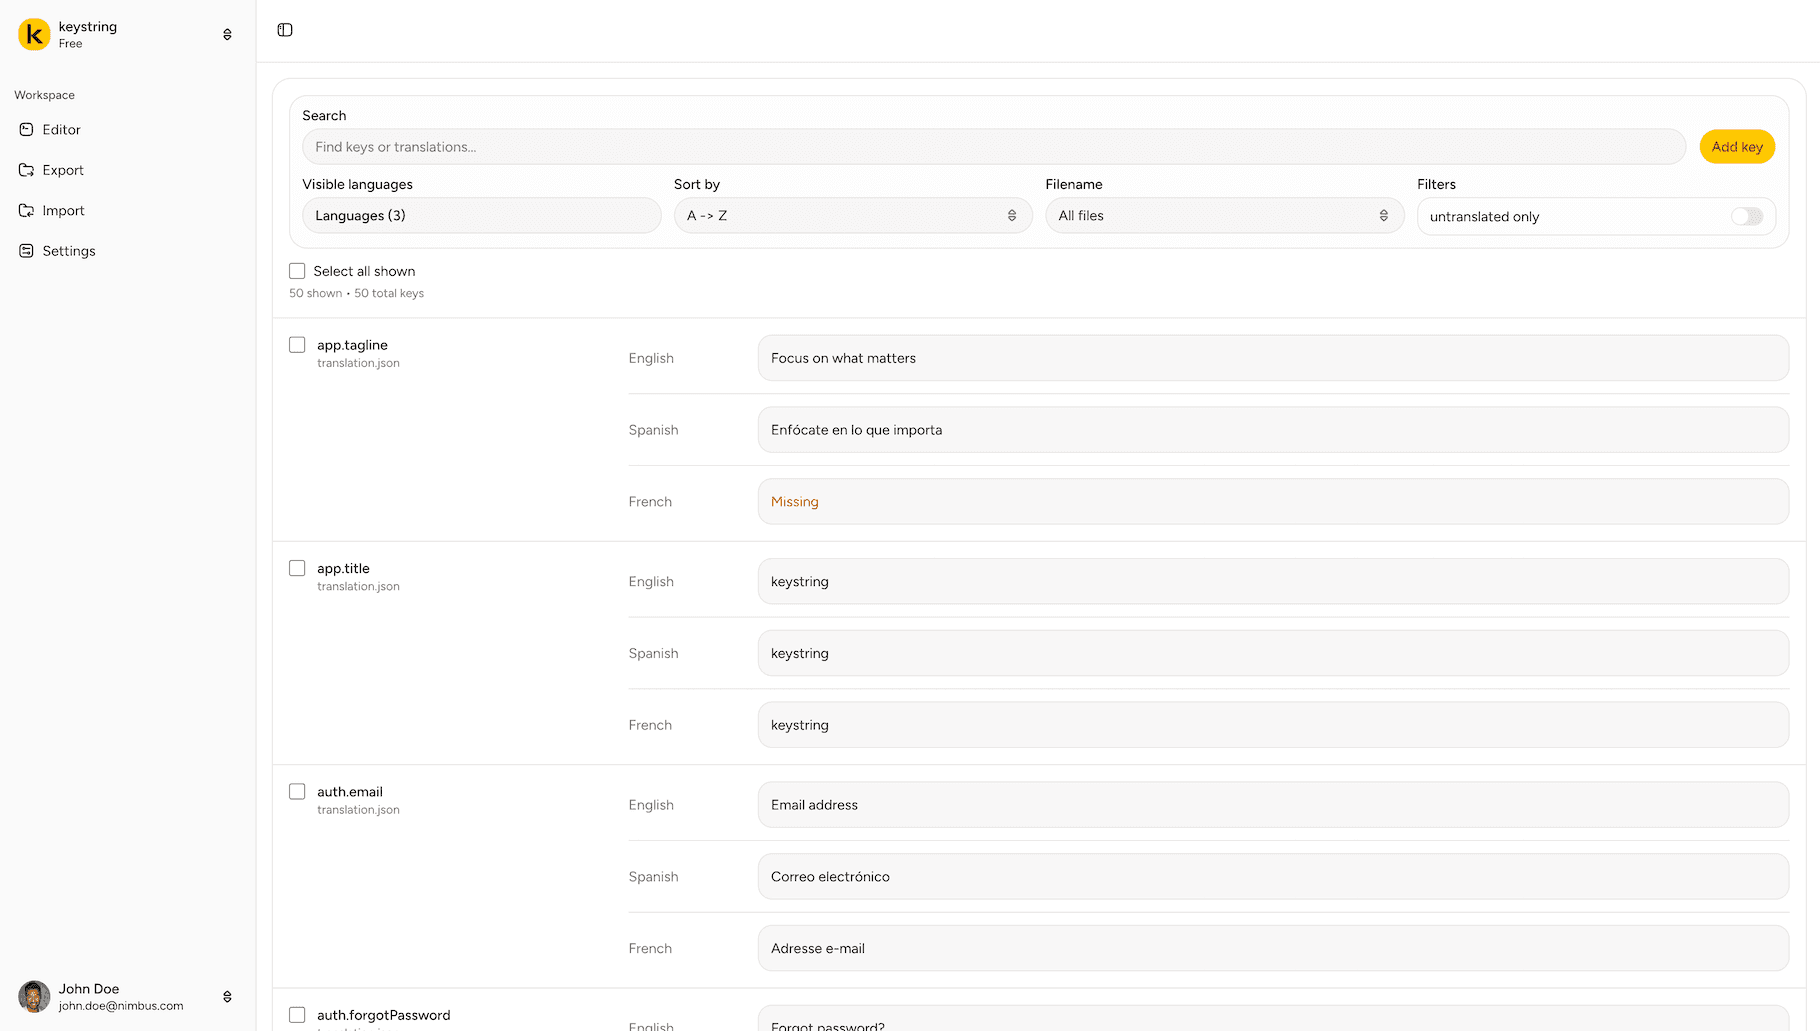Click the yellow keystring workspace logo
The width and height of the screenshot is (1820, 1031).
[33, 33]
